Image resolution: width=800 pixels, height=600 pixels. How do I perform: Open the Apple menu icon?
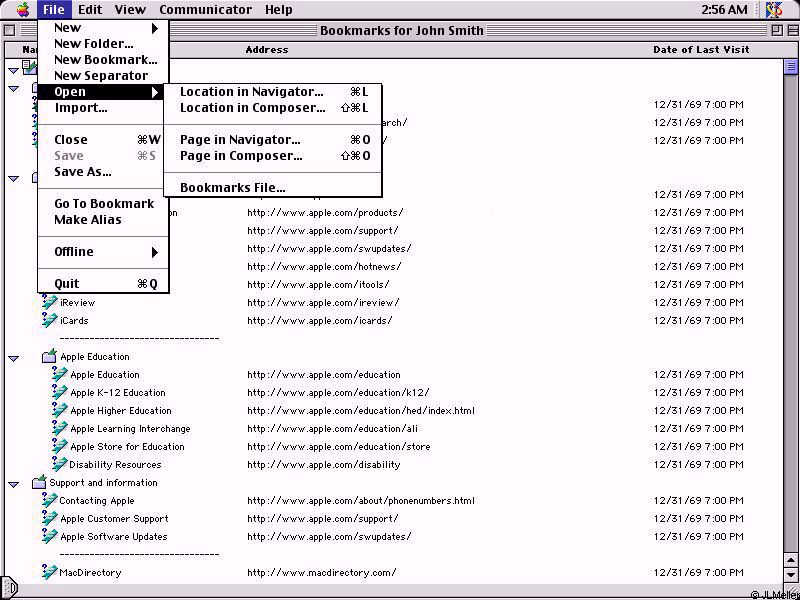[x=22, y=10]
